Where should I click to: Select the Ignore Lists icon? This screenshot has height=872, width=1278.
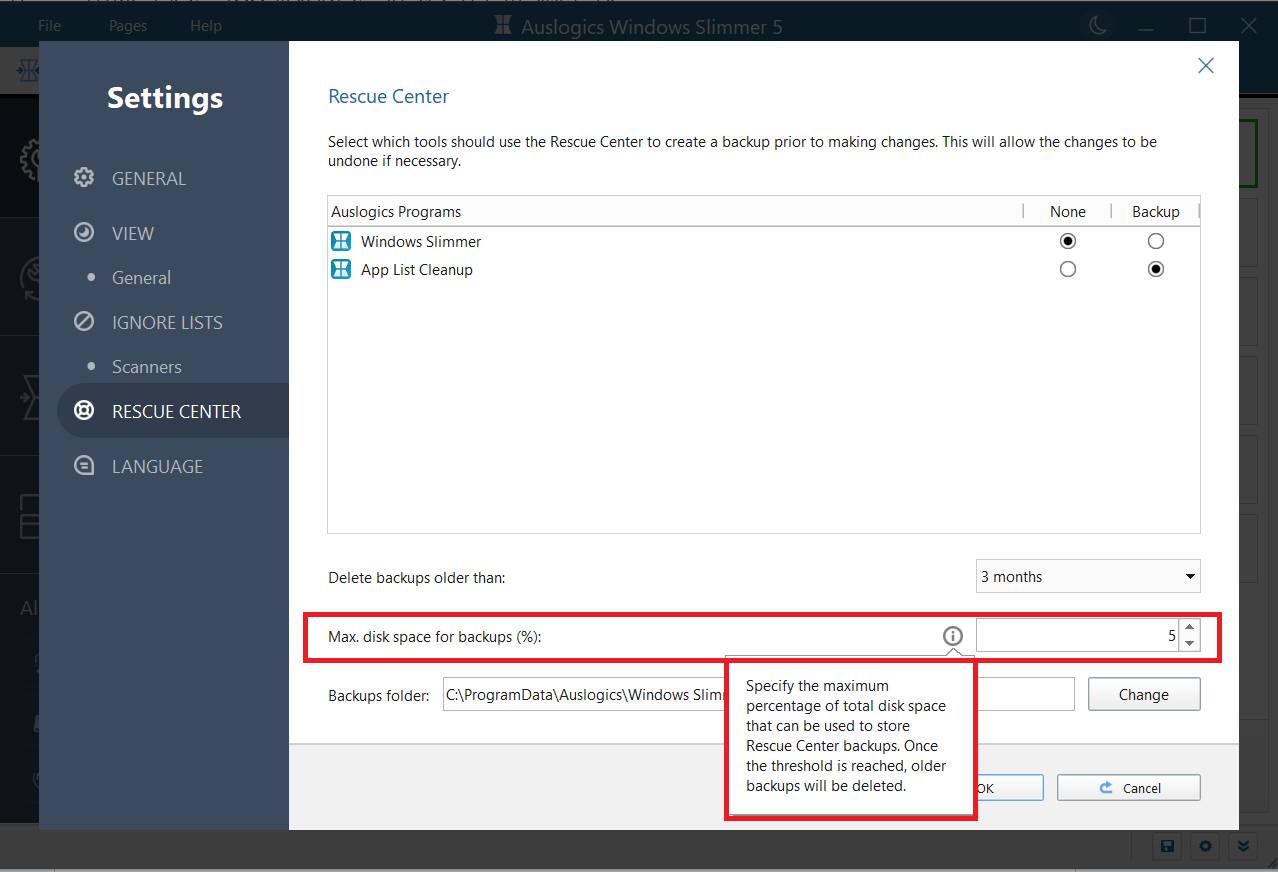(x=84, y=321)
